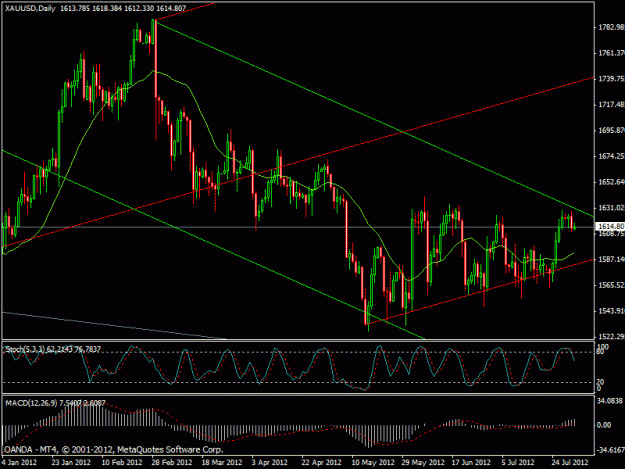The image size is (625, 469).
Task: Click the 28 Feb 2012 date label
Action: [172, 463]
